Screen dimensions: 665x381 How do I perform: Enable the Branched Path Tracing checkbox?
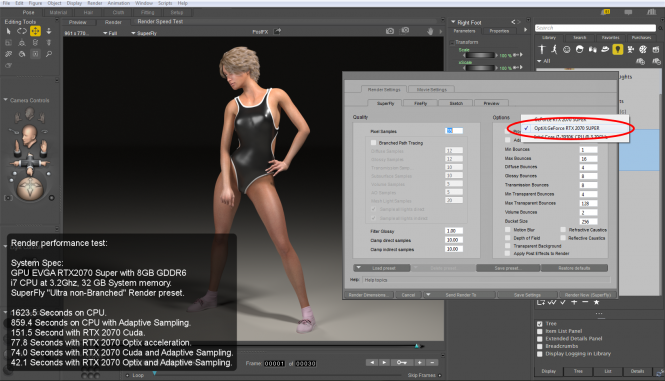pos(373,143)
